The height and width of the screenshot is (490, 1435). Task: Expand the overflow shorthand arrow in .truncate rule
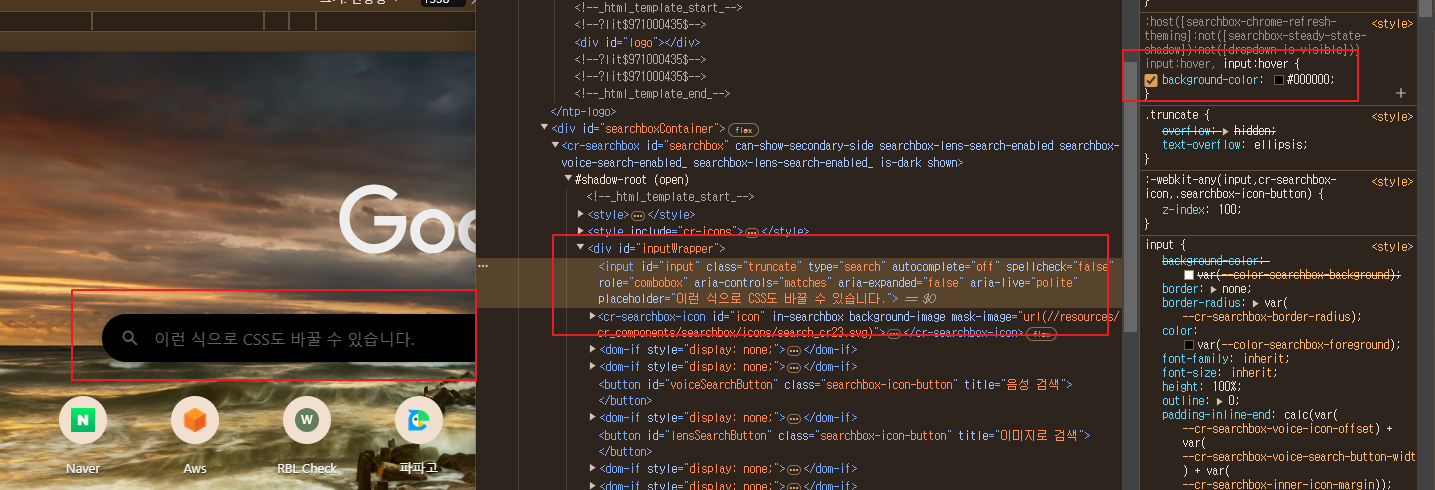click(x=1226, y=131)
